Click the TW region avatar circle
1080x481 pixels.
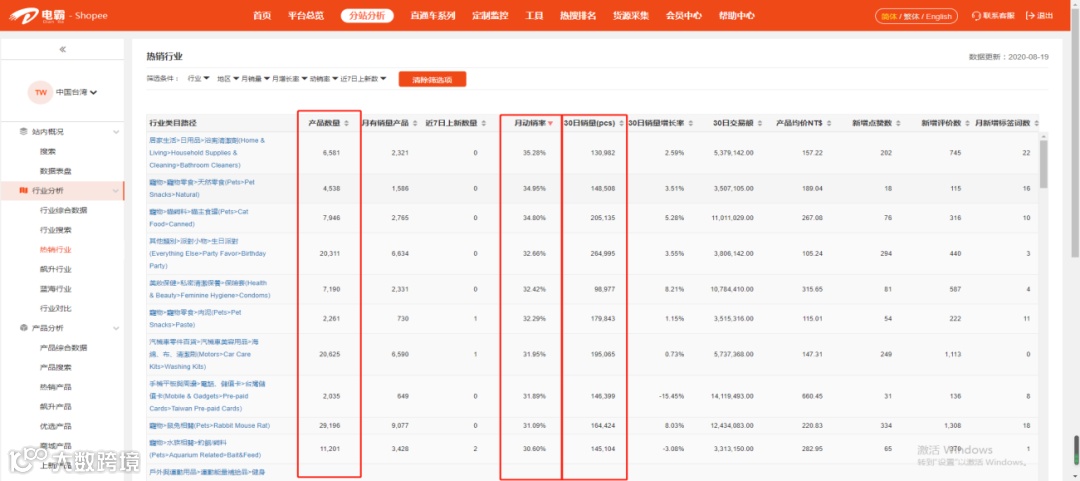[x=41, y=92]
